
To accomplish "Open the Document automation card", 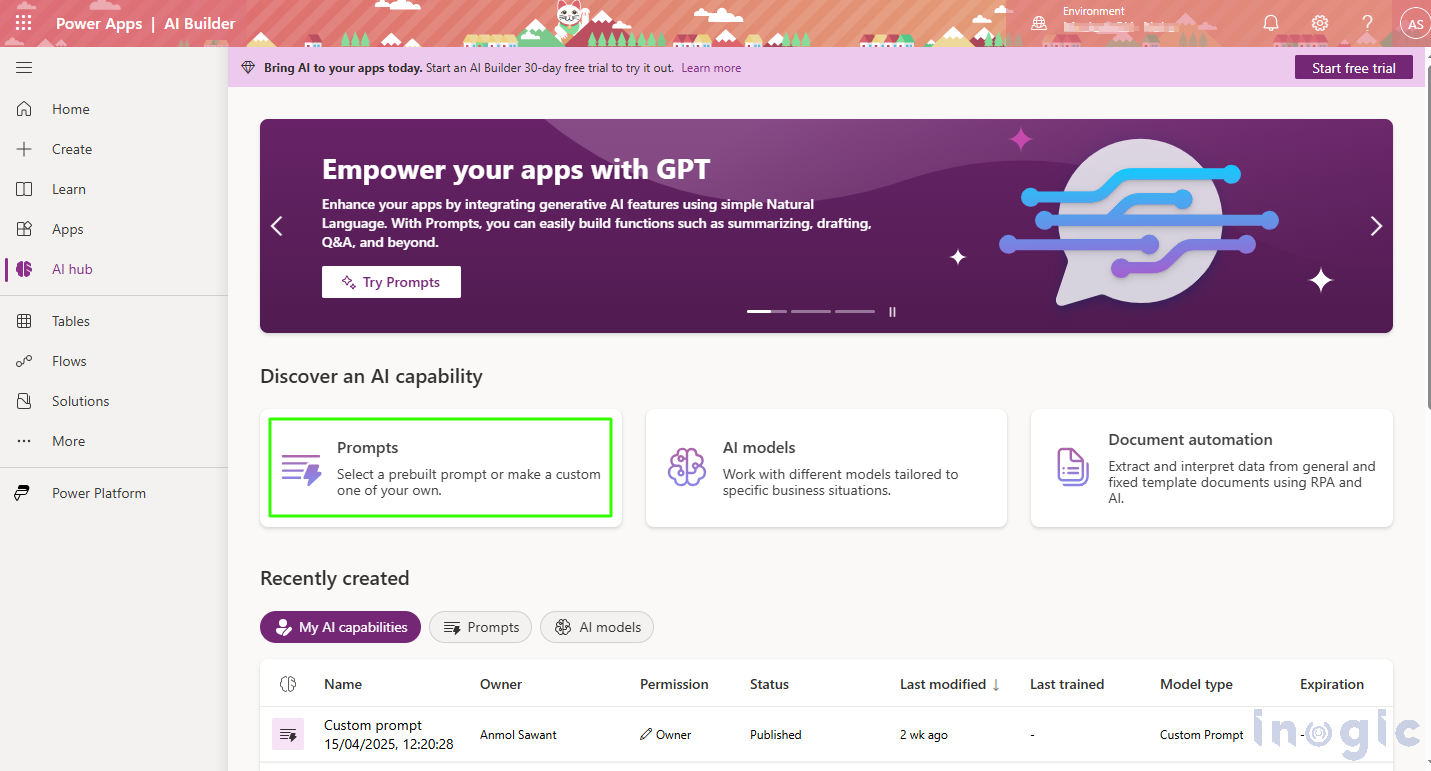I will coord(1212,468).
